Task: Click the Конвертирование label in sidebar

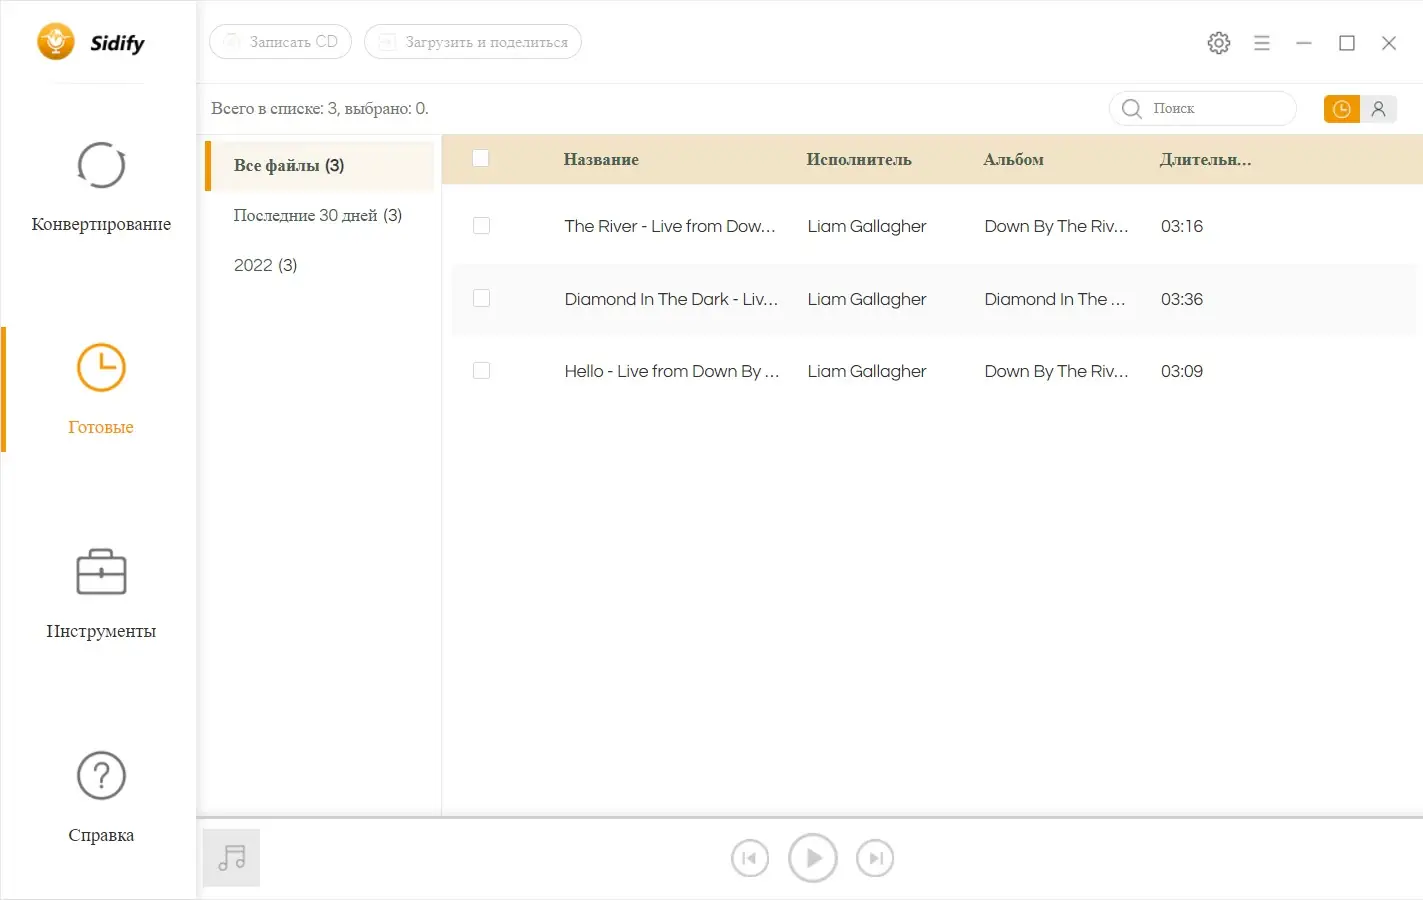Action: 101,224
